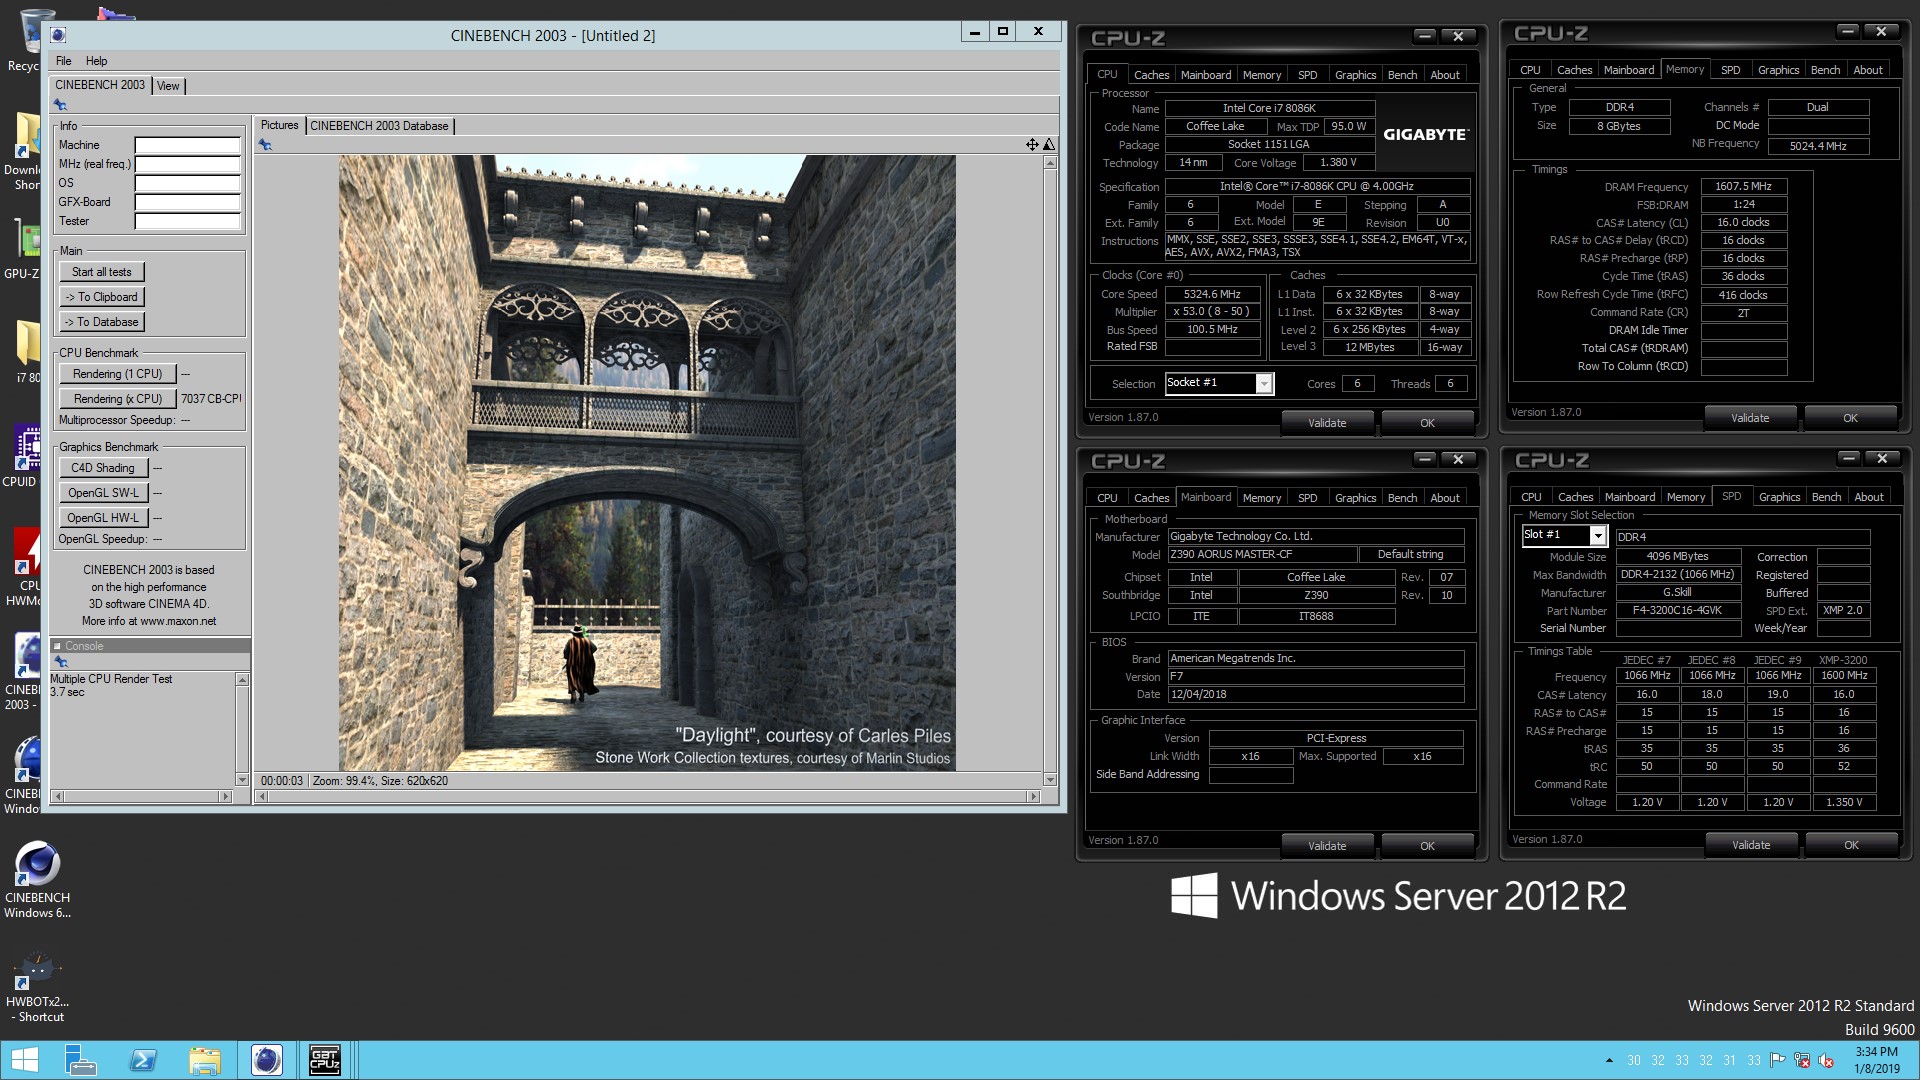This screenshot has height=1080, width=1920.
Task: Click the Start all tests button
Action: pos(102,272)
